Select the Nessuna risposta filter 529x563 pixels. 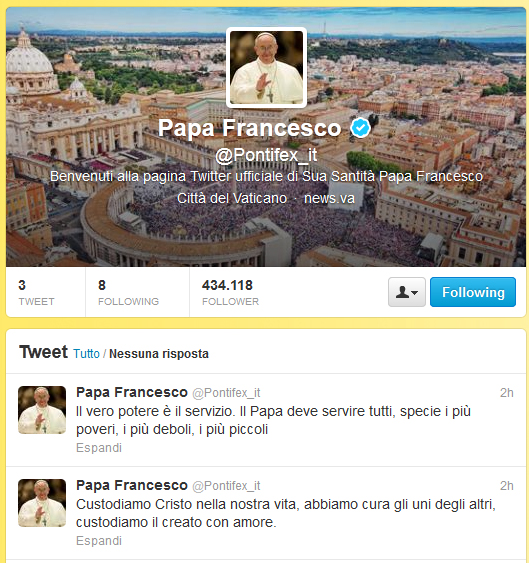159,354
